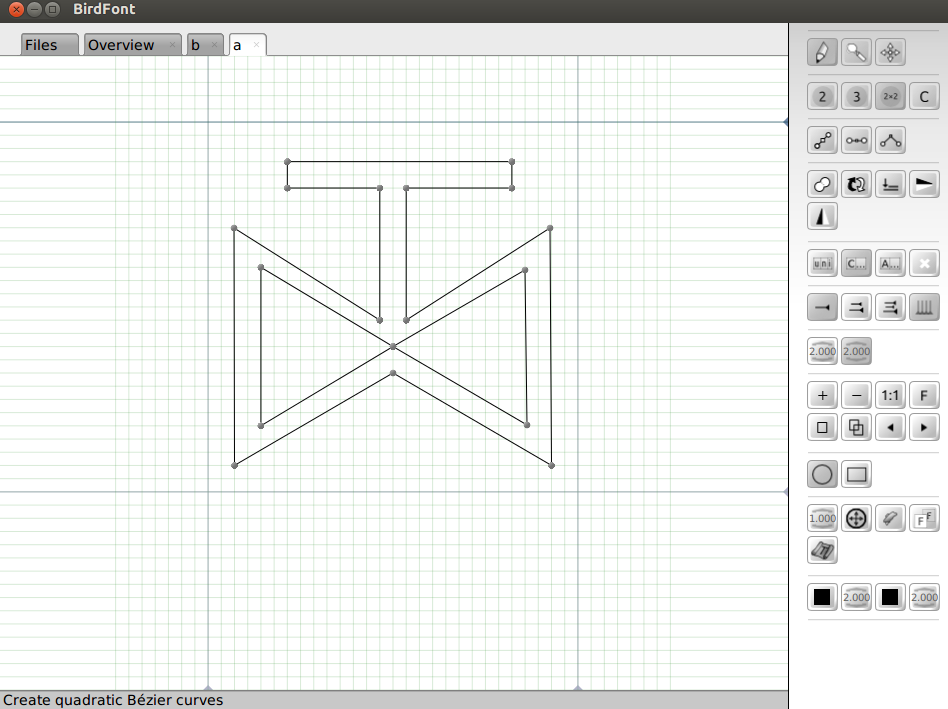
Task: Select the zoom magnifier tool
Action: click(x=856, y=52)
